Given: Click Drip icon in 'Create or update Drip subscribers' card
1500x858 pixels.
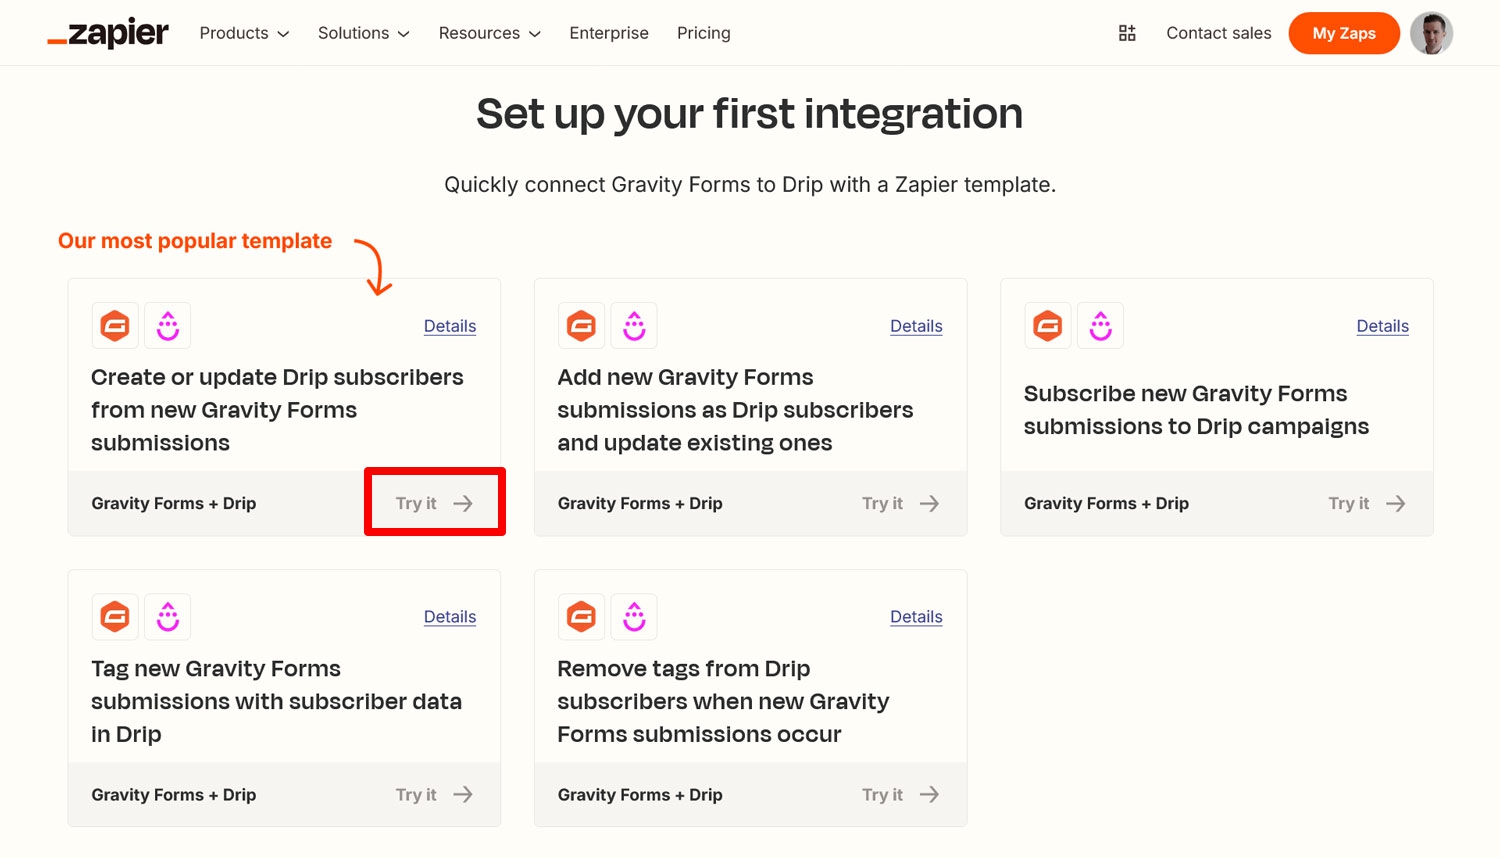Looking at the screenshot, I should point(168,326).
